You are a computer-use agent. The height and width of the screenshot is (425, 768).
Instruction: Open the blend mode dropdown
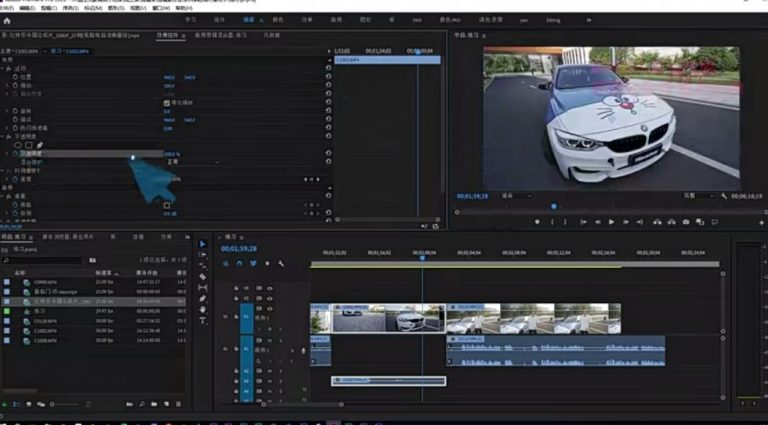pyautogui.click(x=180, y=161)
